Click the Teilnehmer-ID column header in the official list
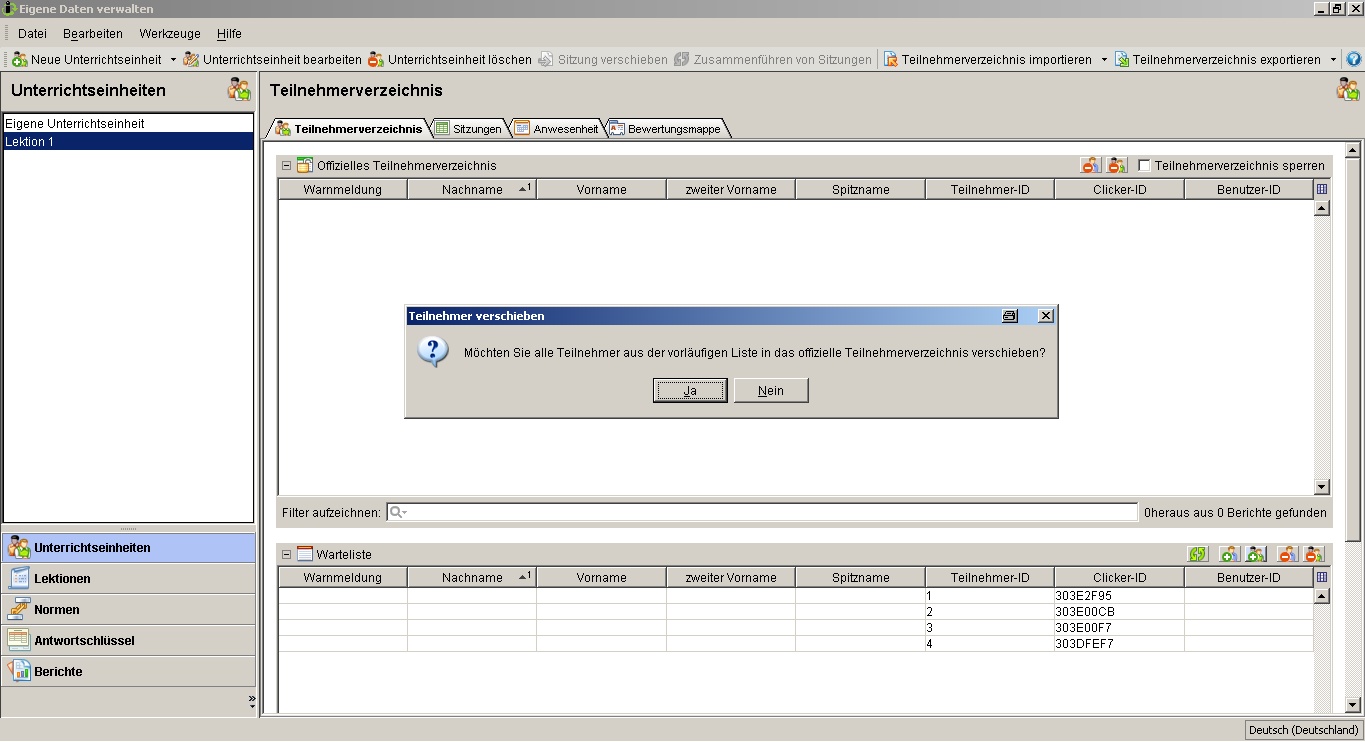The width and height of the screenshot is (1365, 742). point(990,189)
